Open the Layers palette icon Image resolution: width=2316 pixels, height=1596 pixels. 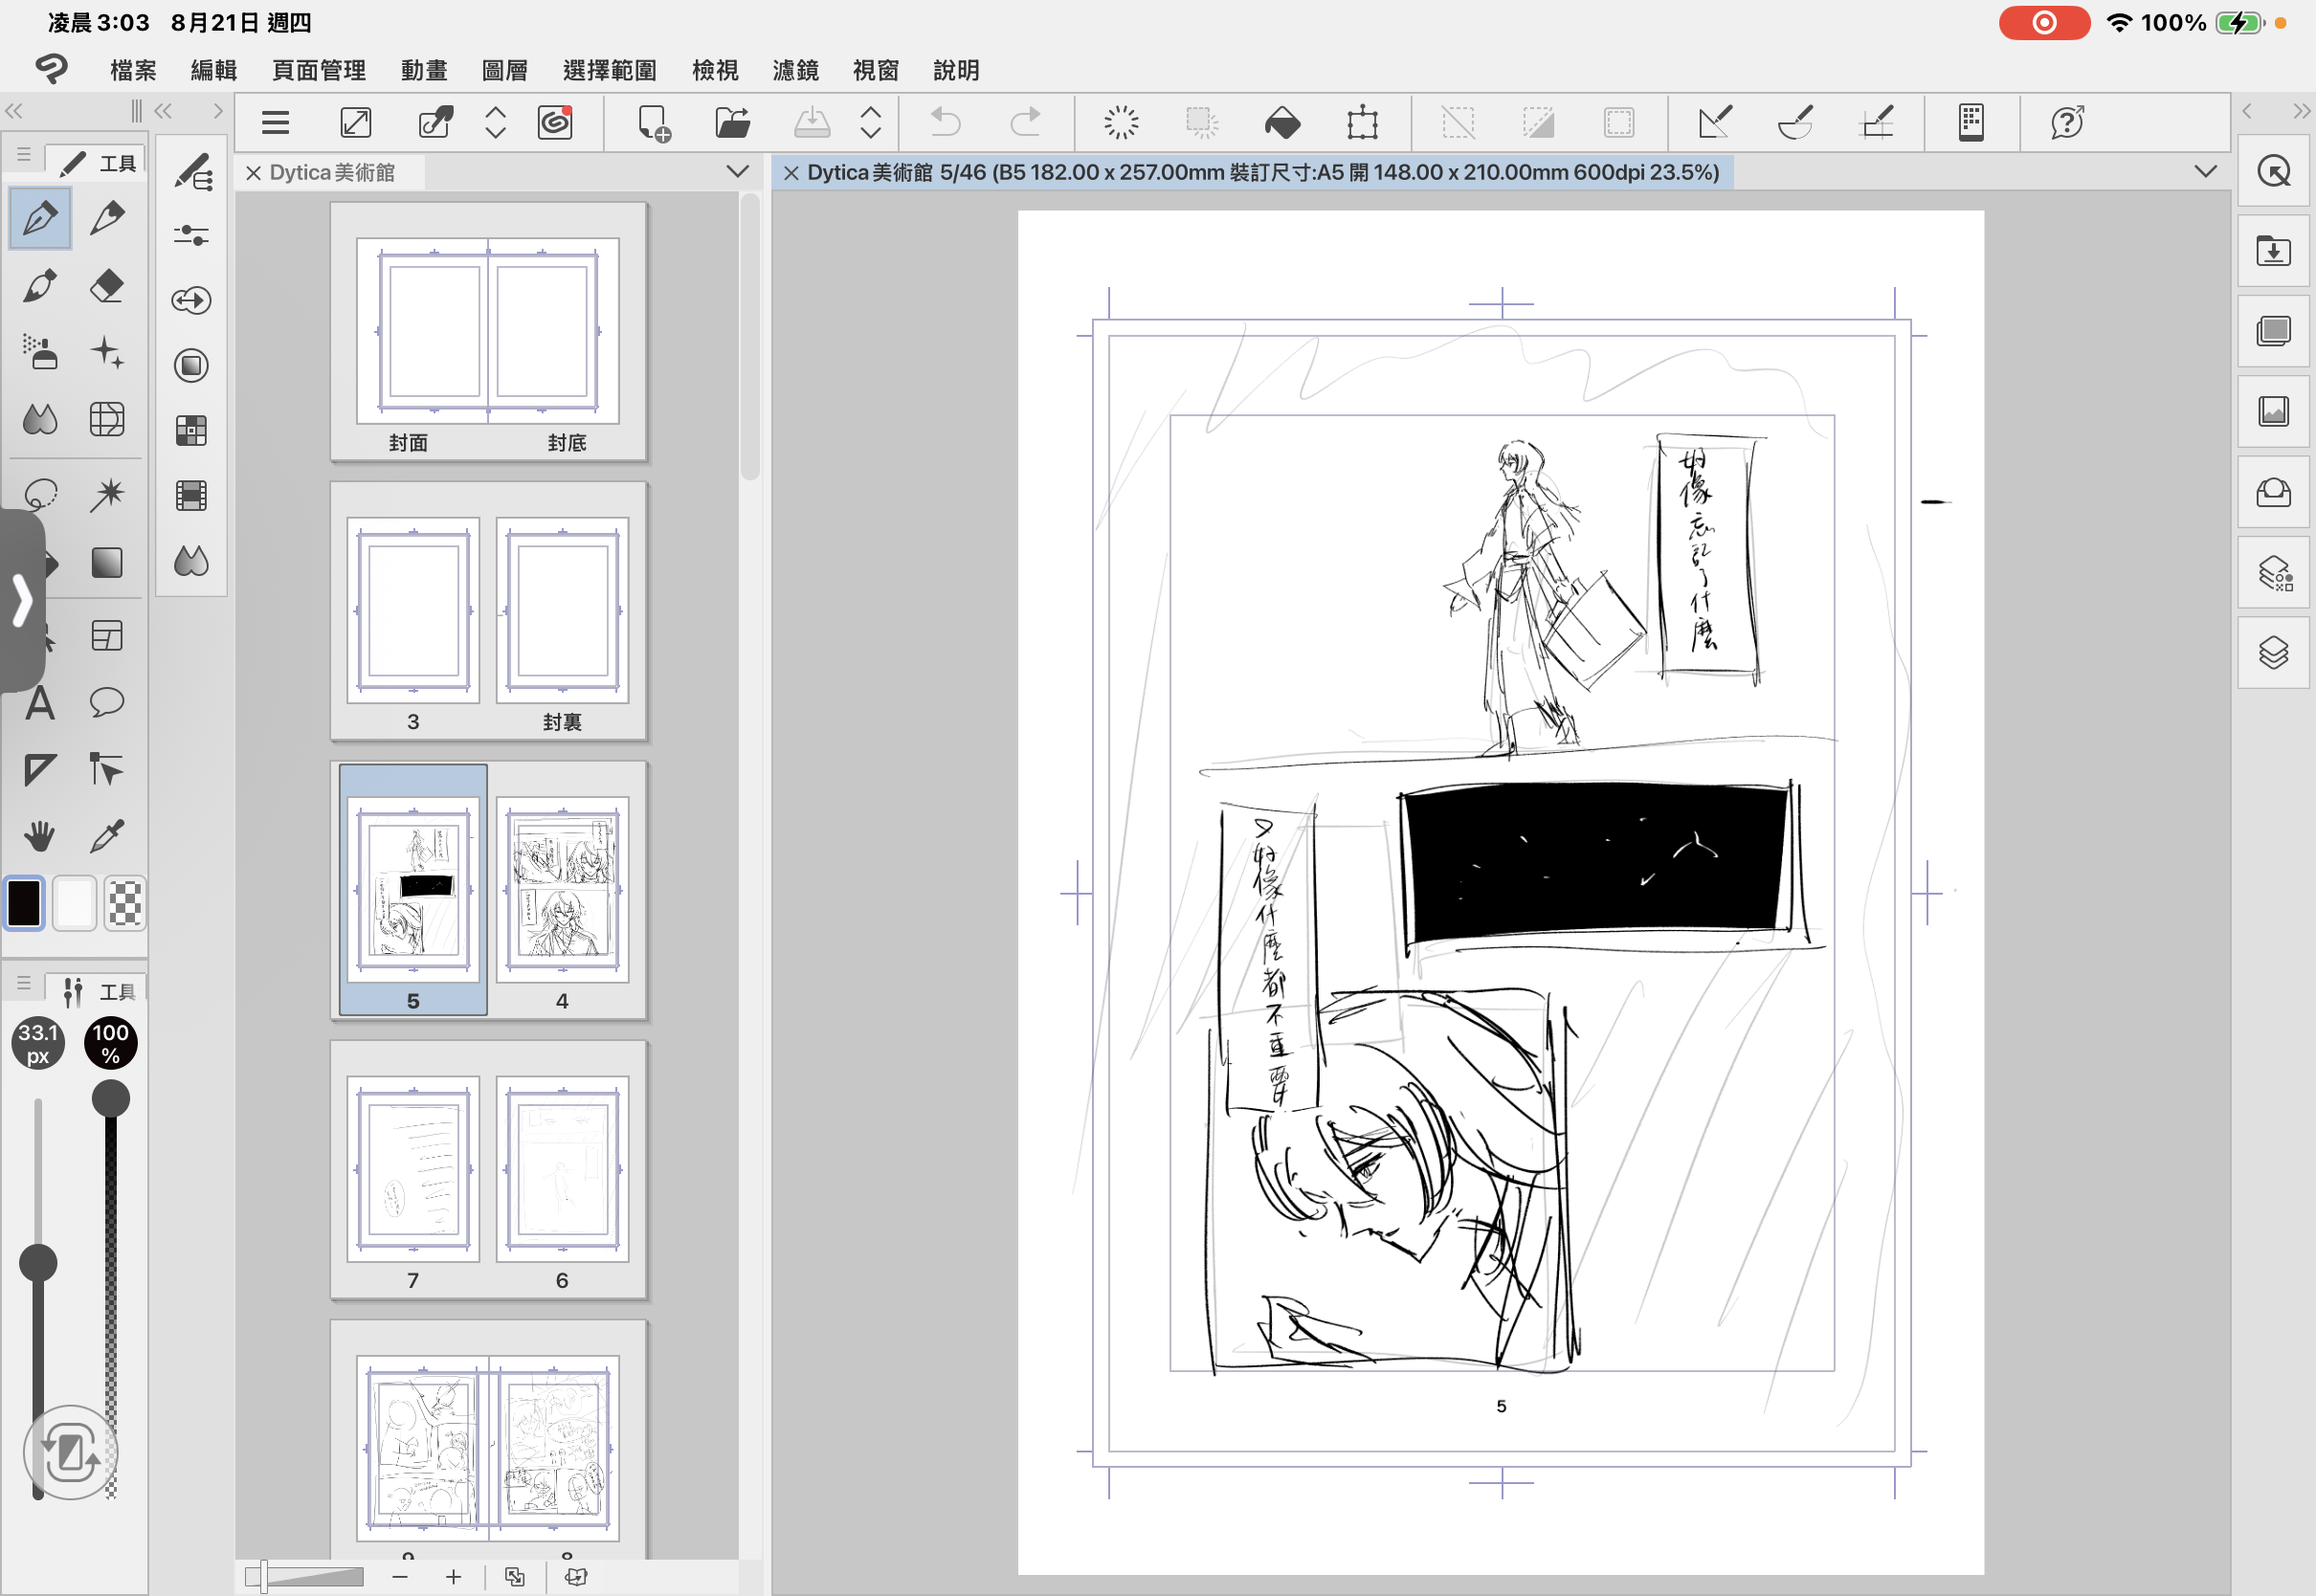(2274, 653)
